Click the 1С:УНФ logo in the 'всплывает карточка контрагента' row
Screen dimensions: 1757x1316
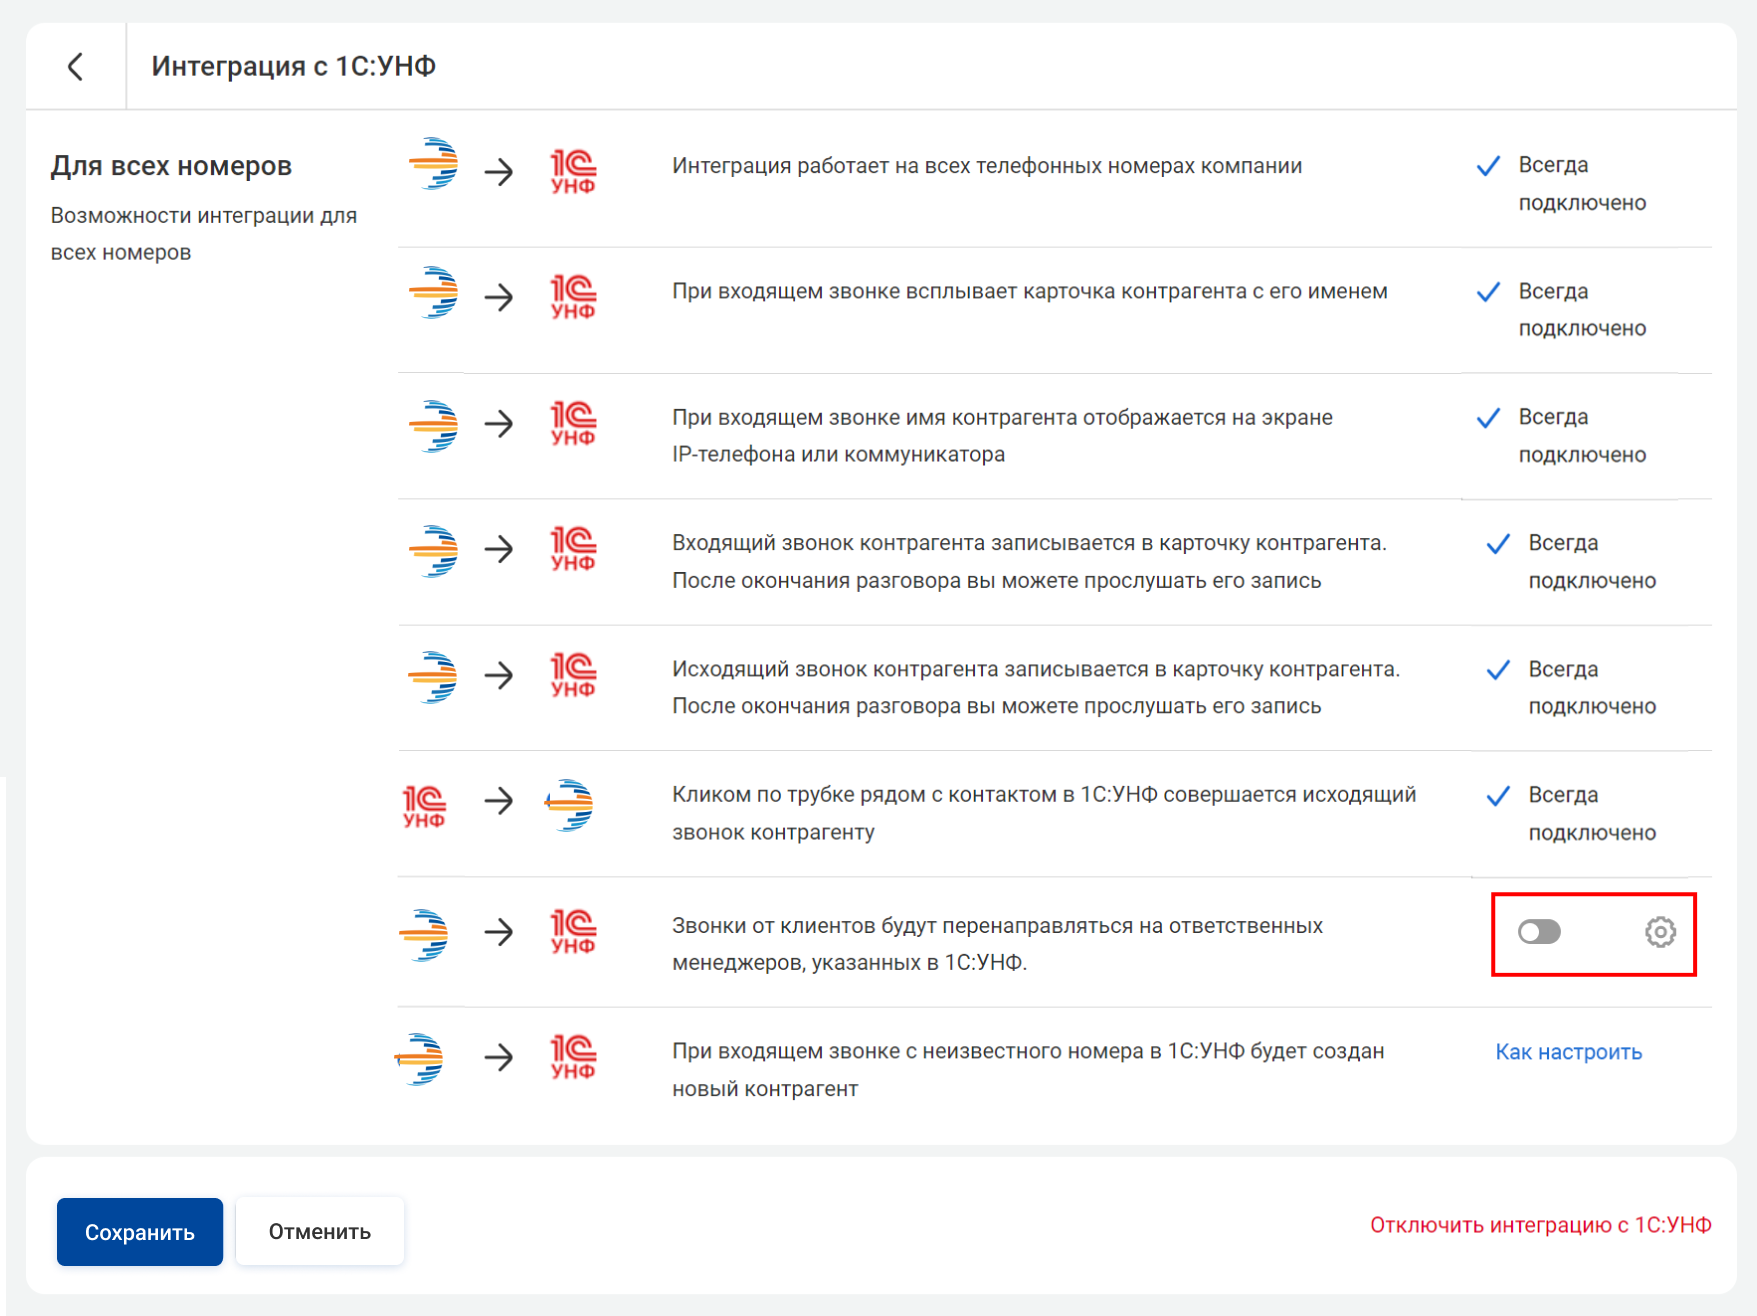pos(573,297)
